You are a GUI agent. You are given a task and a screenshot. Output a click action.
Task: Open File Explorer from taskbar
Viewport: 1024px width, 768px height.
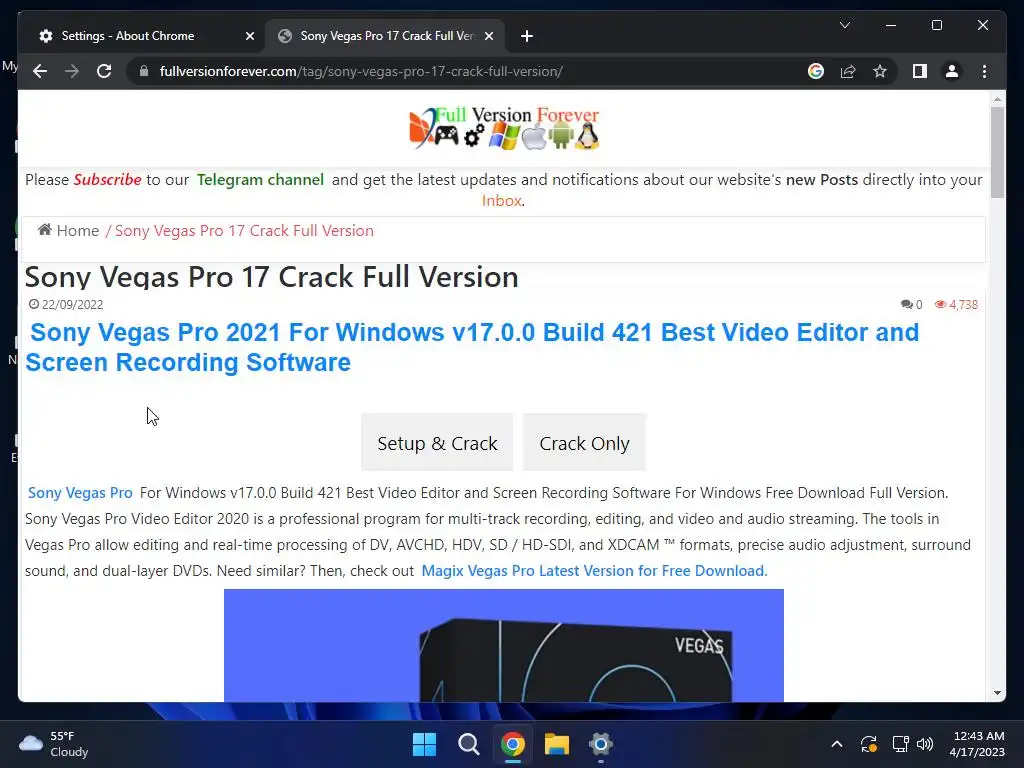point(556,744)
